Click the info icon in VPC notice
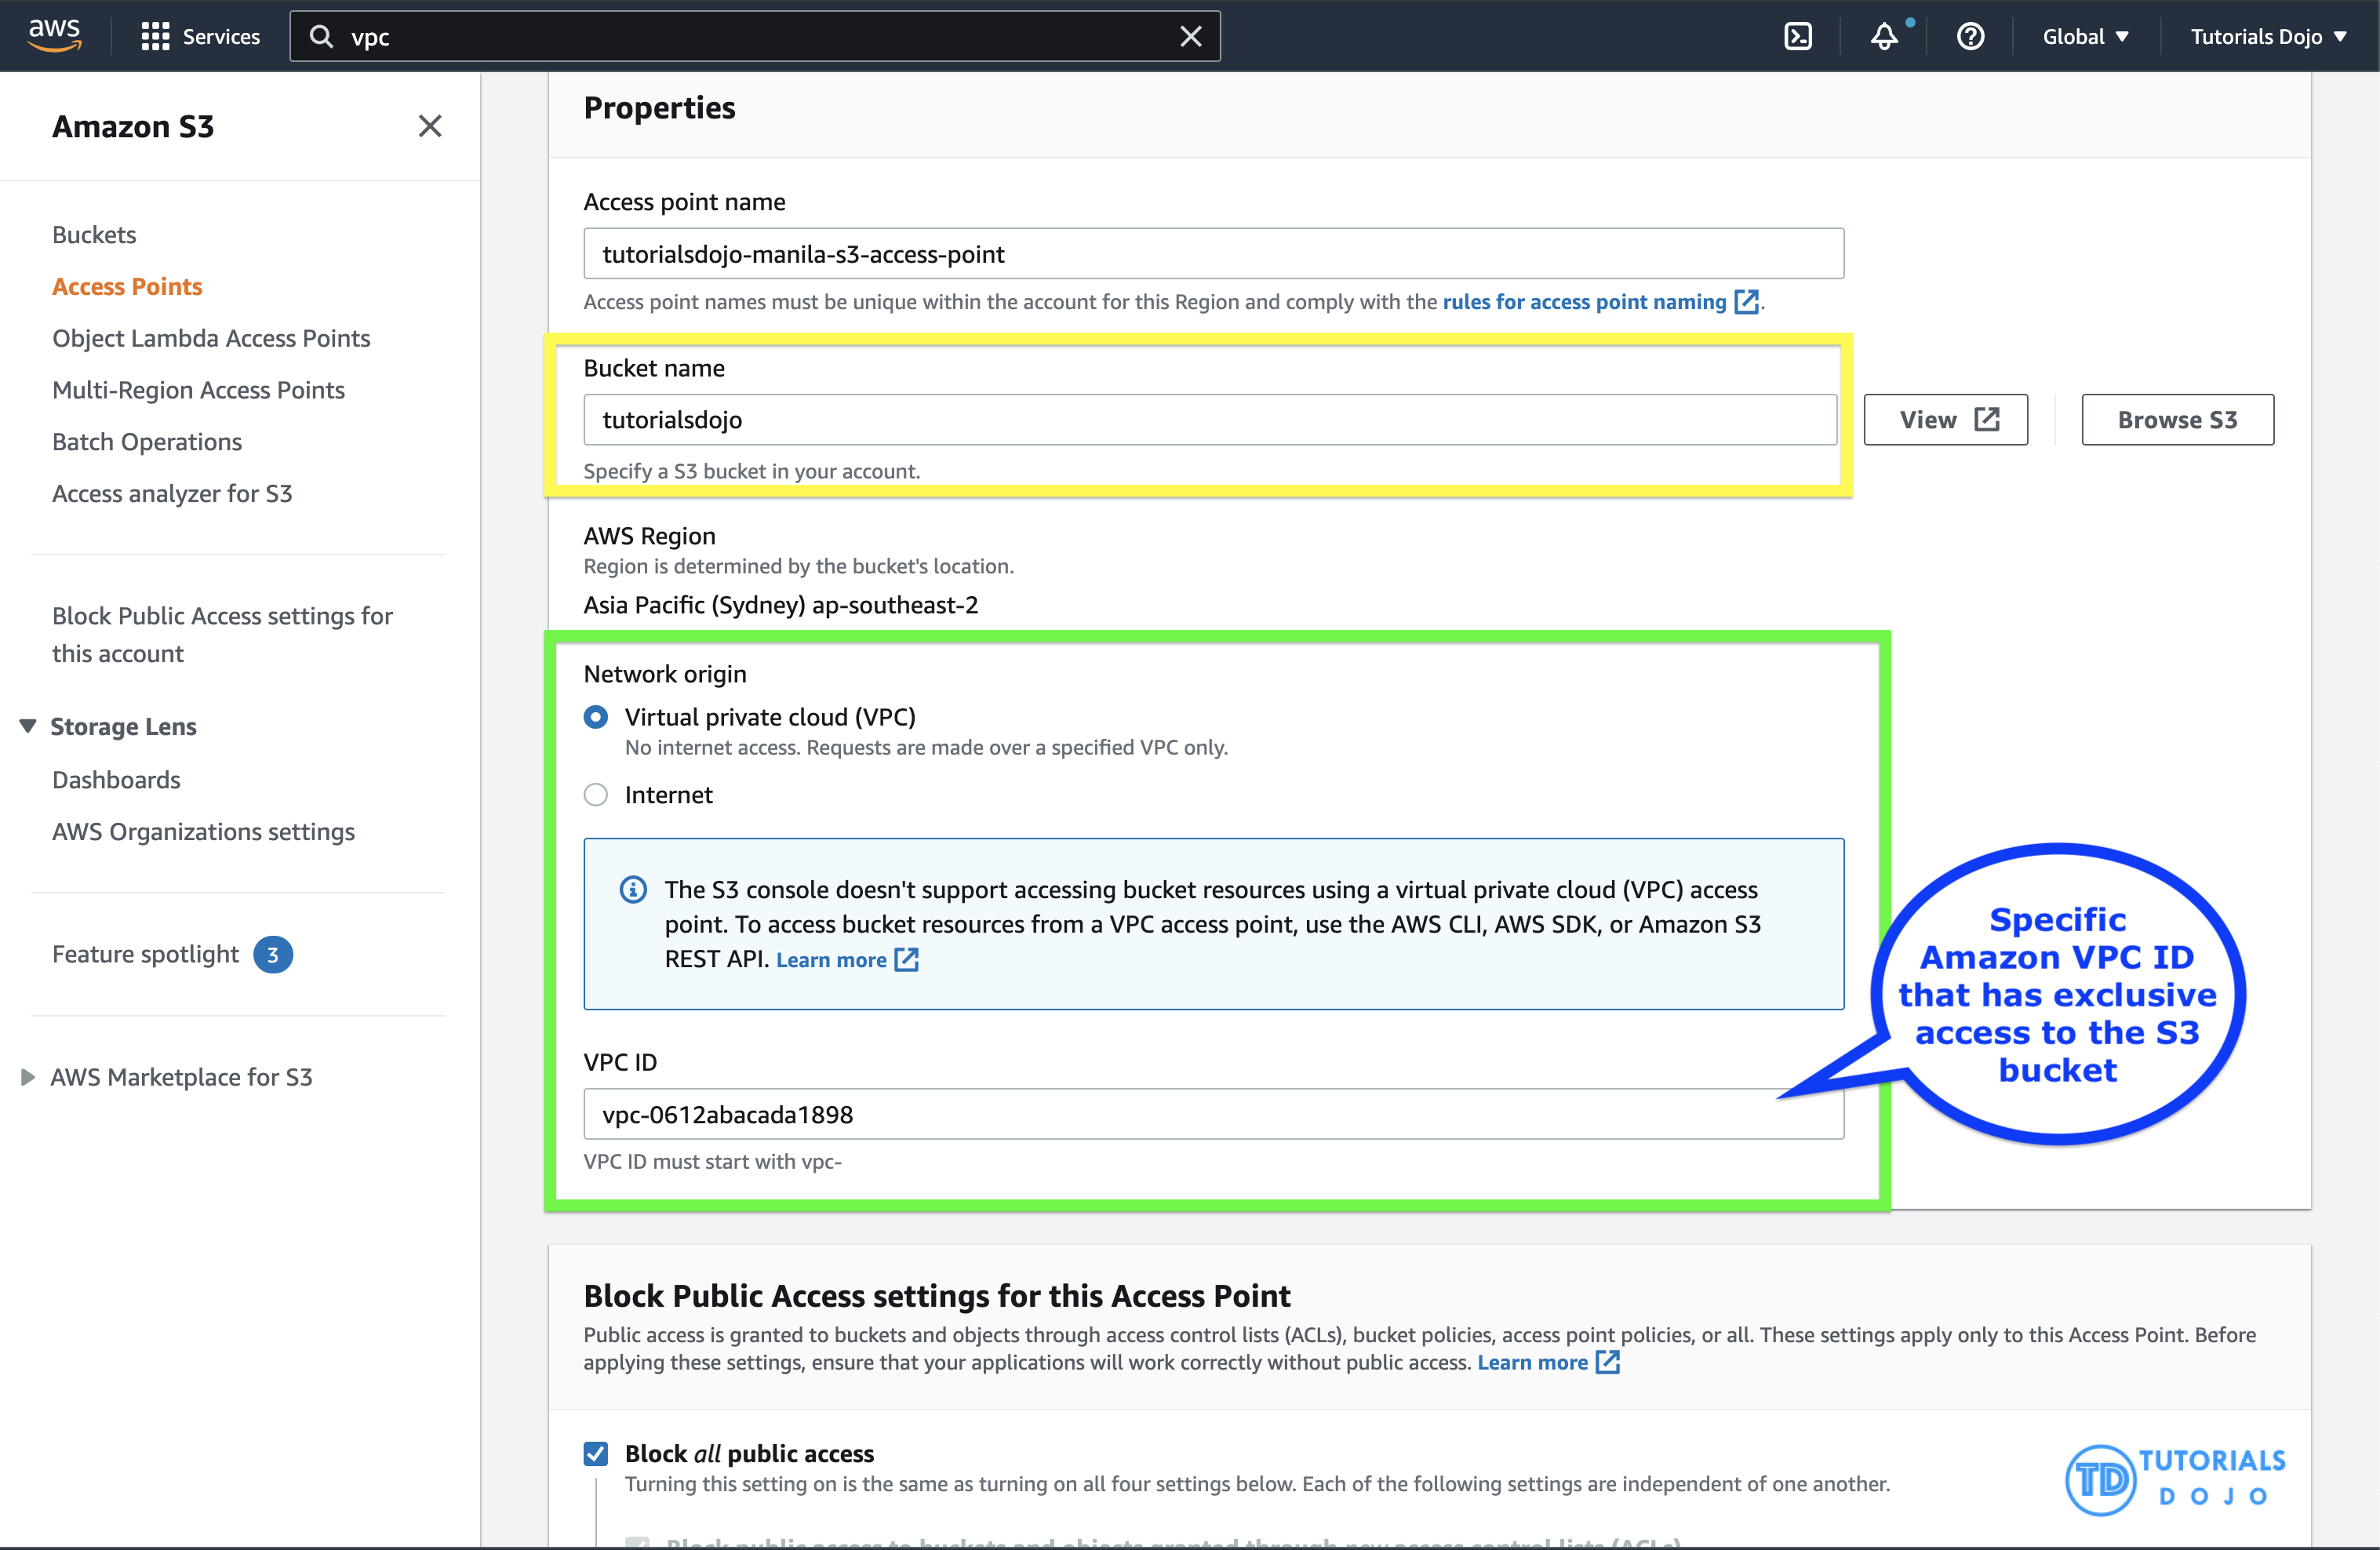Image resolution: width=2380 pixels, height=1550 pixels. tap(633, 889)
